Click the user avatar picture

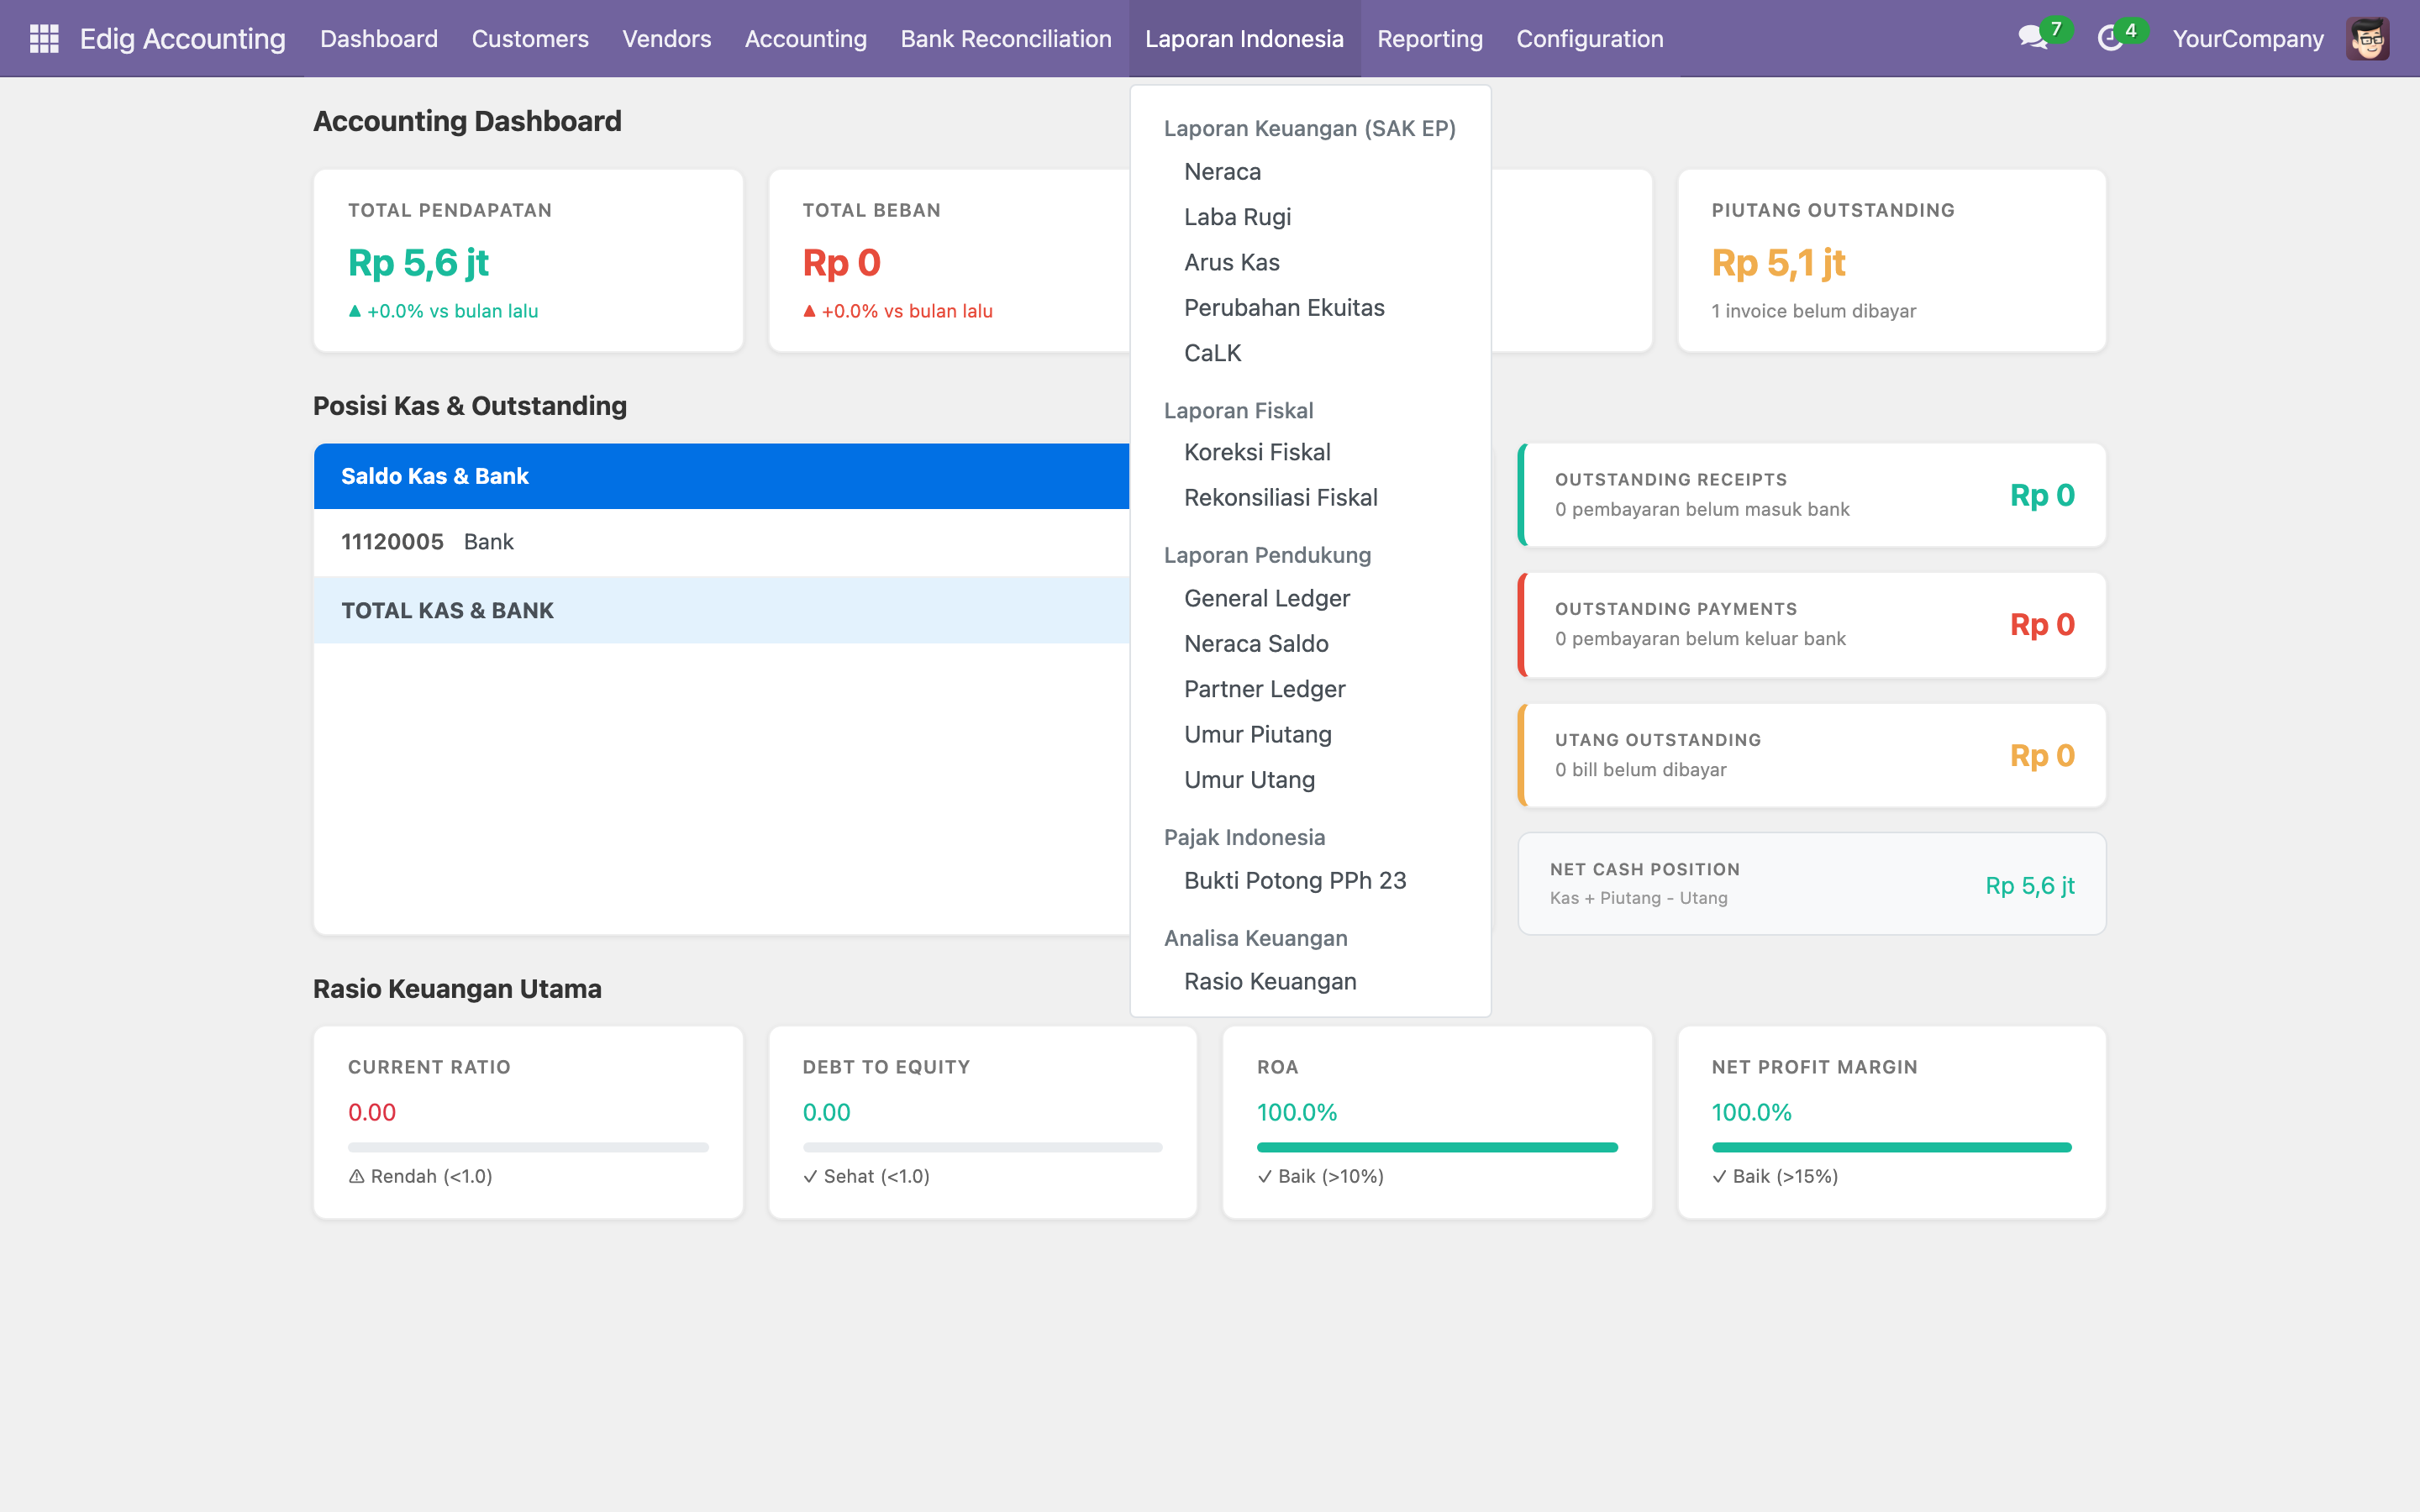[2367, 38]
